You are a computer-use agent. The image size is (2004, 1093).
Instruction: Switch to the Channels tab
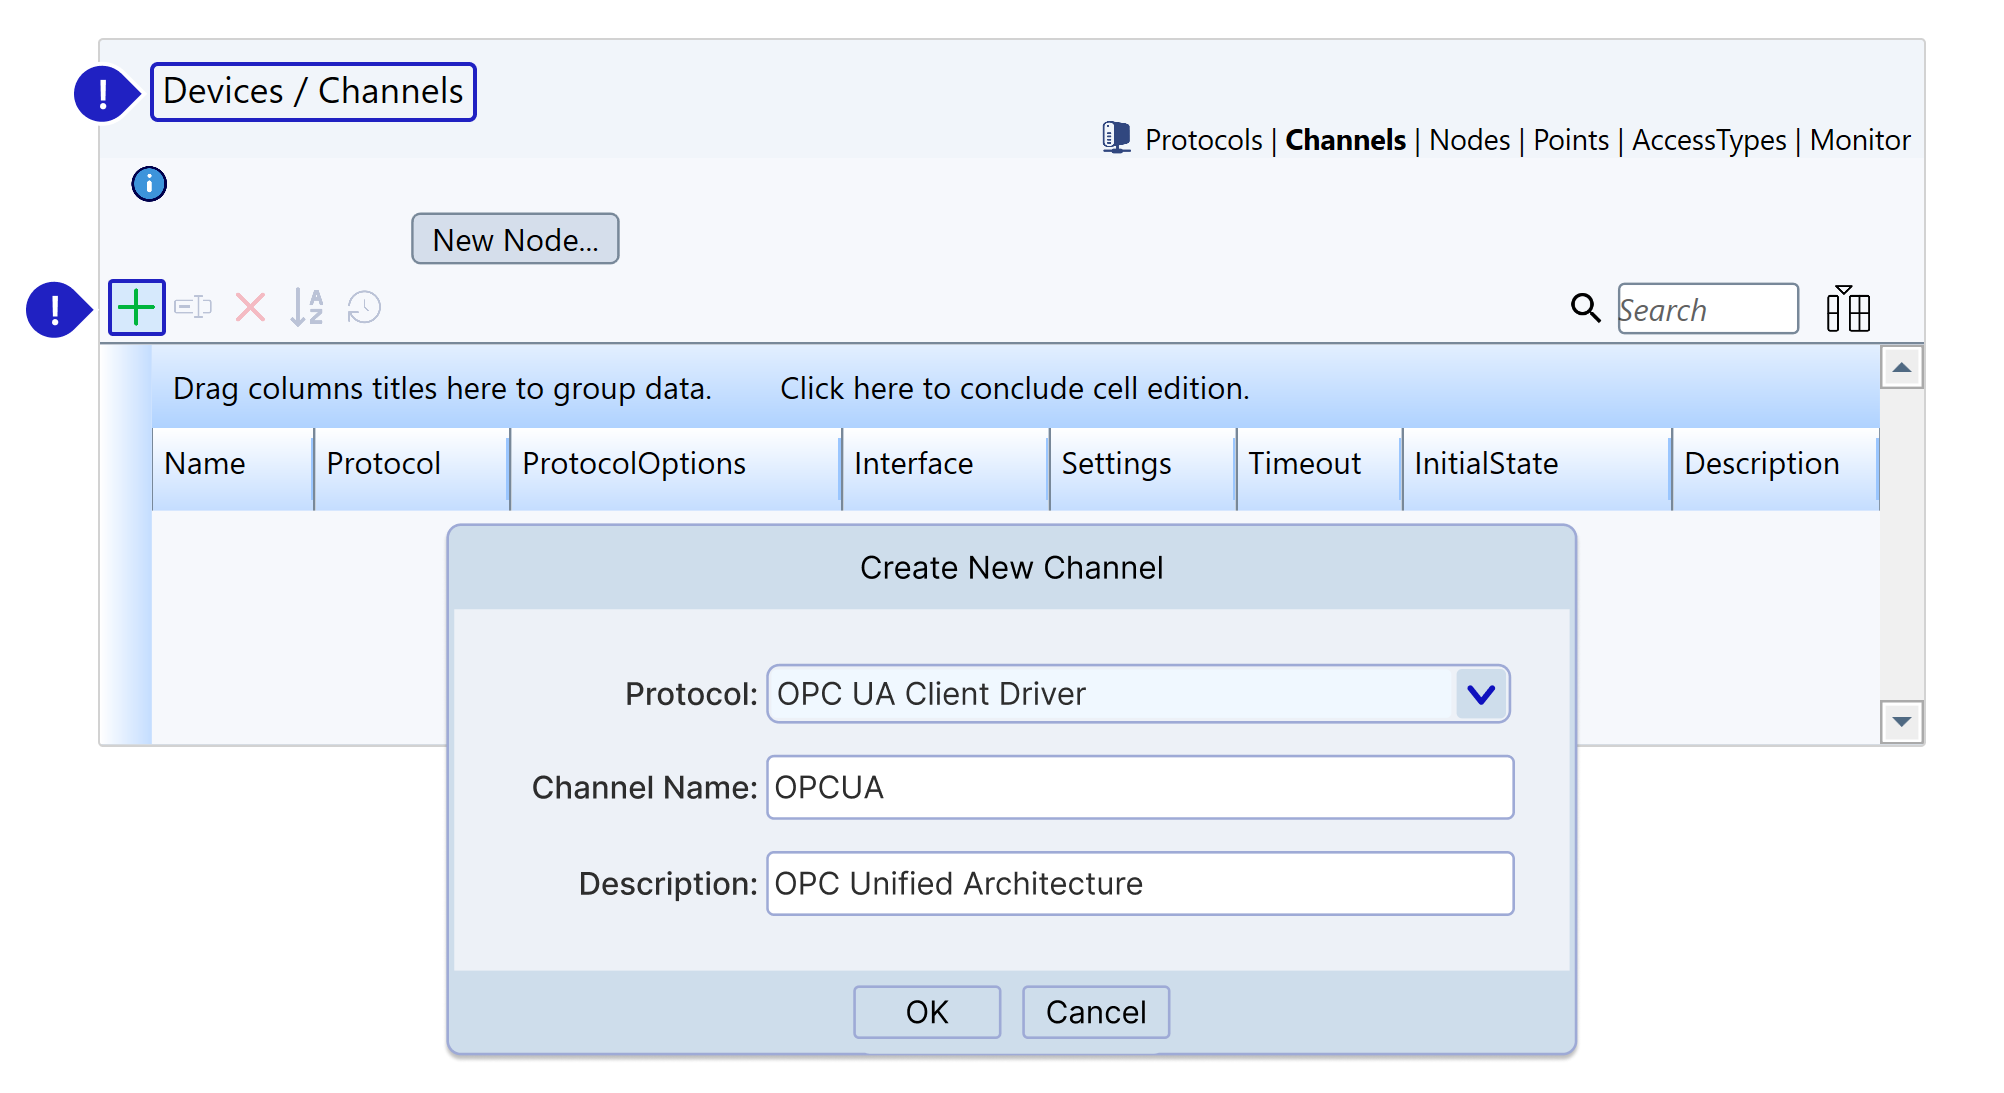tap(1345, 140)
